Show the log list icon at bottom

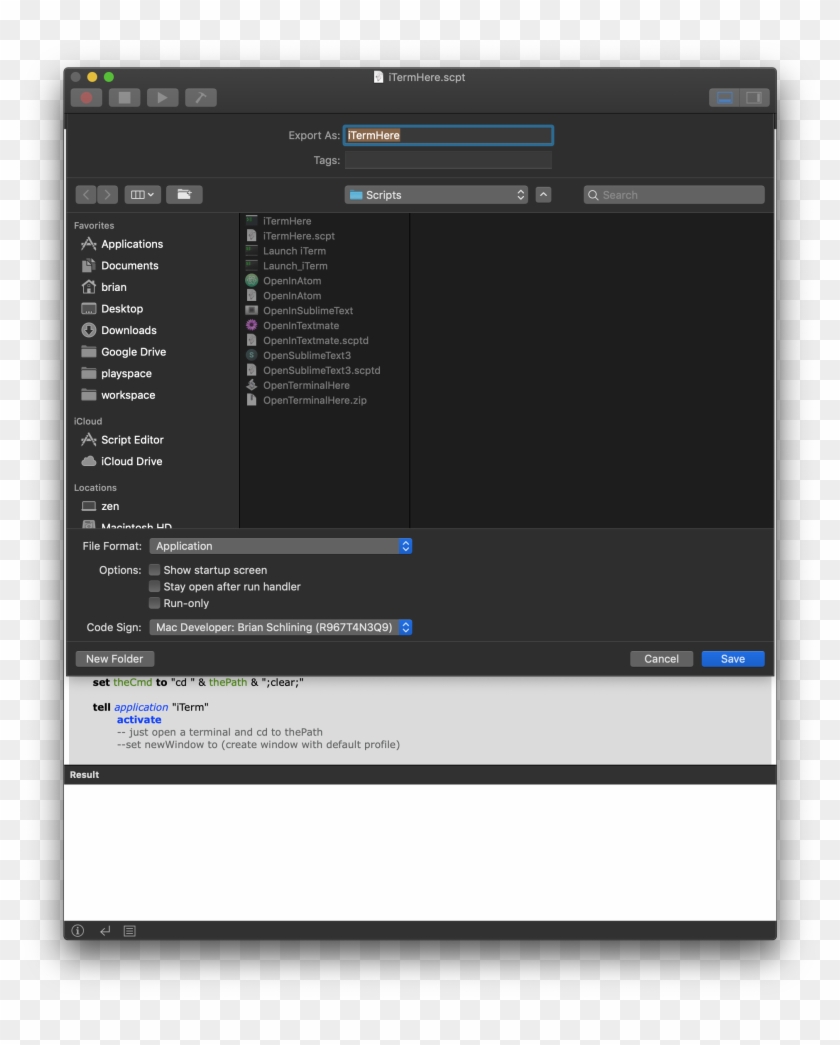point(130,931)
